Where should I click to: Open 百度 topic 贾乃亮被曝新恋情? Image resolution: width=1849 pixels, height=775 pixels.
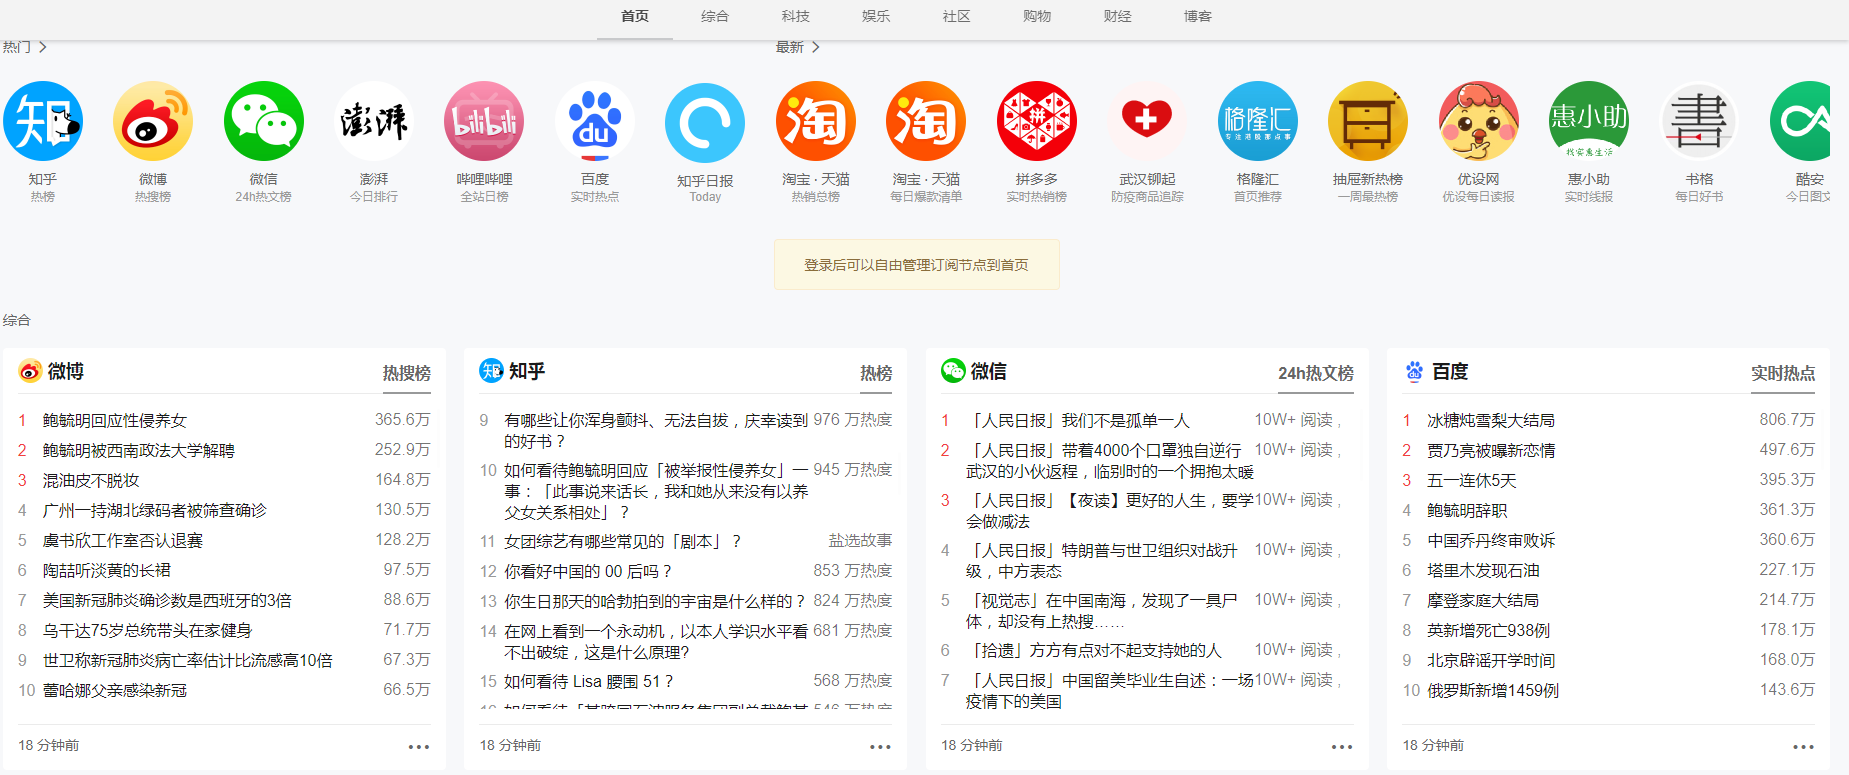(x=1491, y=451)
